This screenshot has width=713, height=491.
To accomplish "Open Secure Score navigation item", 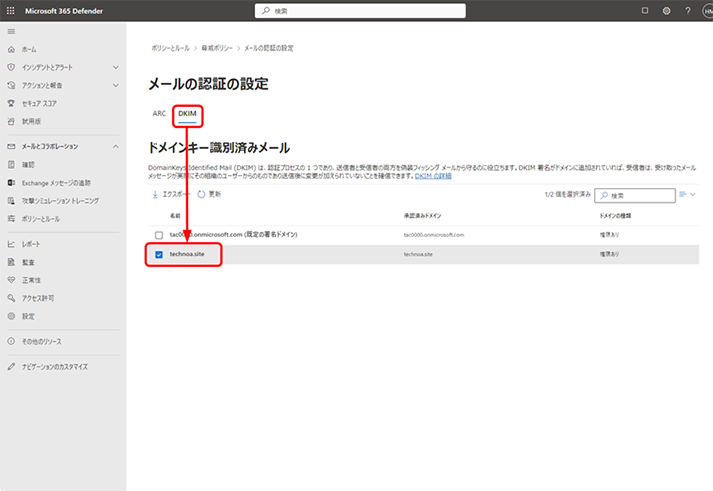I will [x=40, y=104].
